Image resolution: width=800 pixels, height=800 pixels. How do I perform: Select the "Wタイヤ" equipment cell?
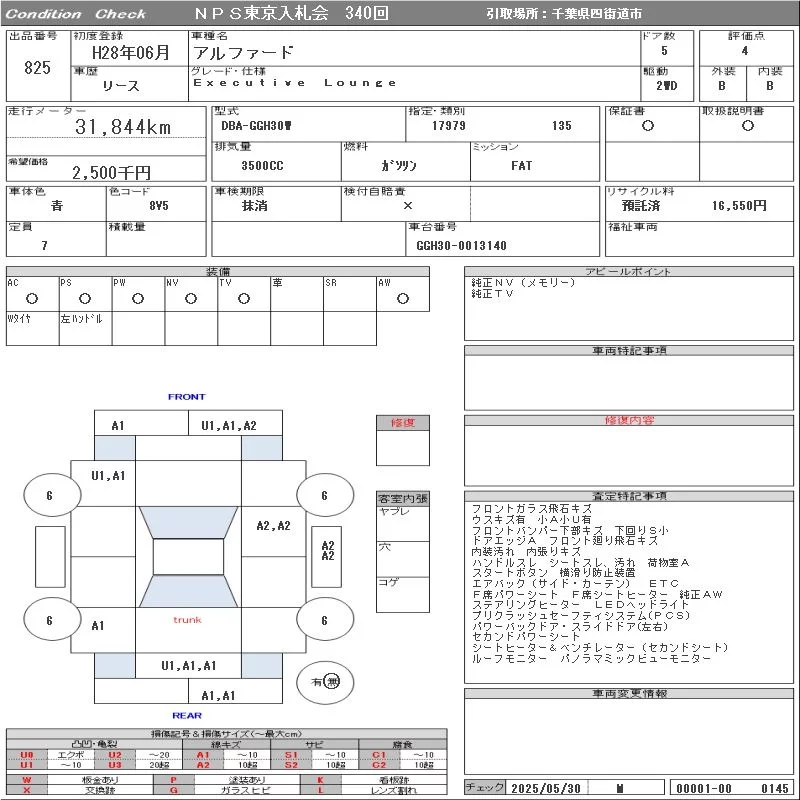coord(33,329)
